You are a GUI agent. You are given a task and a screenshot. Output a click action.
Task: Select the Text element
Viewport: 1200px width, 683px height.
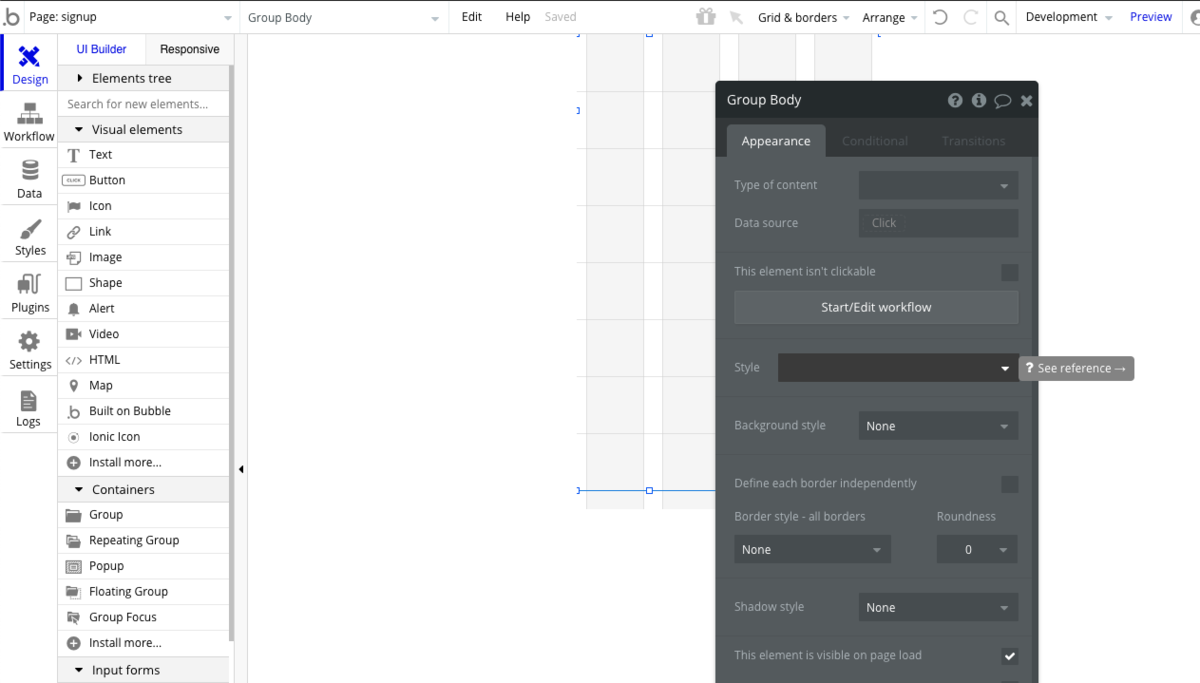(x=144, y=155)
